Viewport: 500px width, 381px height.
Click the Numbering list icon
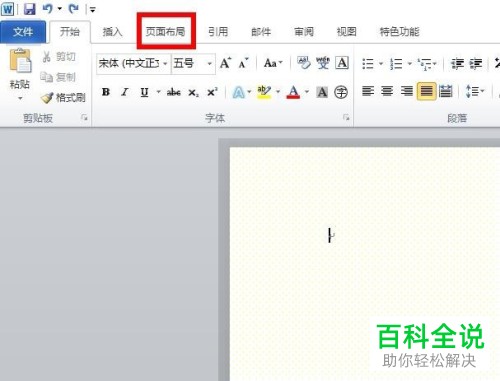click(x=397, y=63)
